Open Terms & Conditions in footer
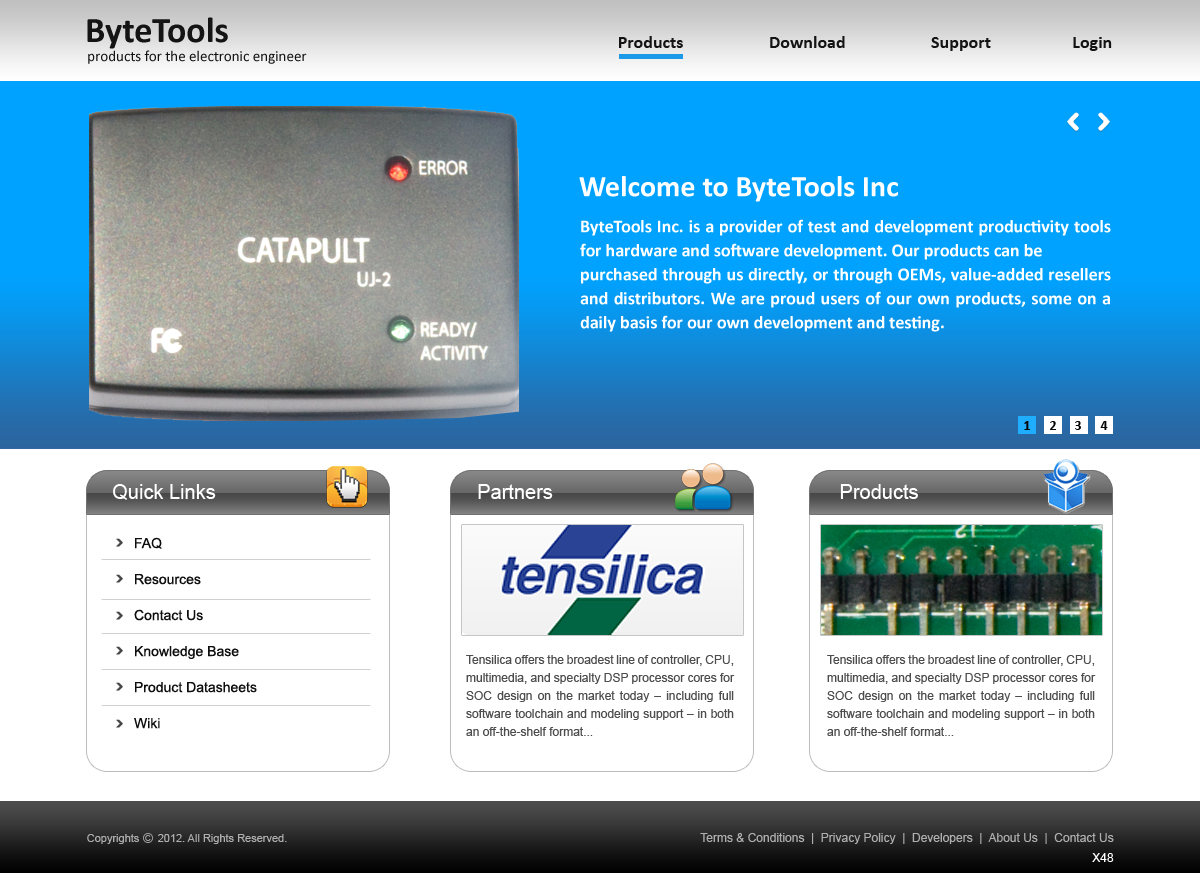 (752, 838)
